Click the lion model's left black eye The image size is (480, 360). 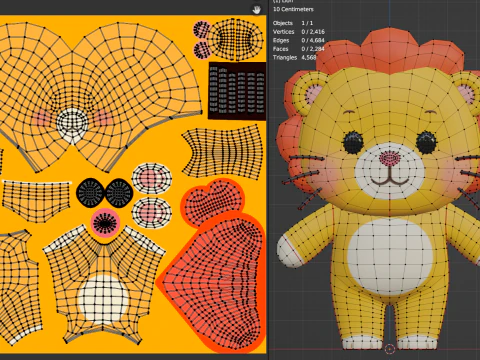click(353, 142)
